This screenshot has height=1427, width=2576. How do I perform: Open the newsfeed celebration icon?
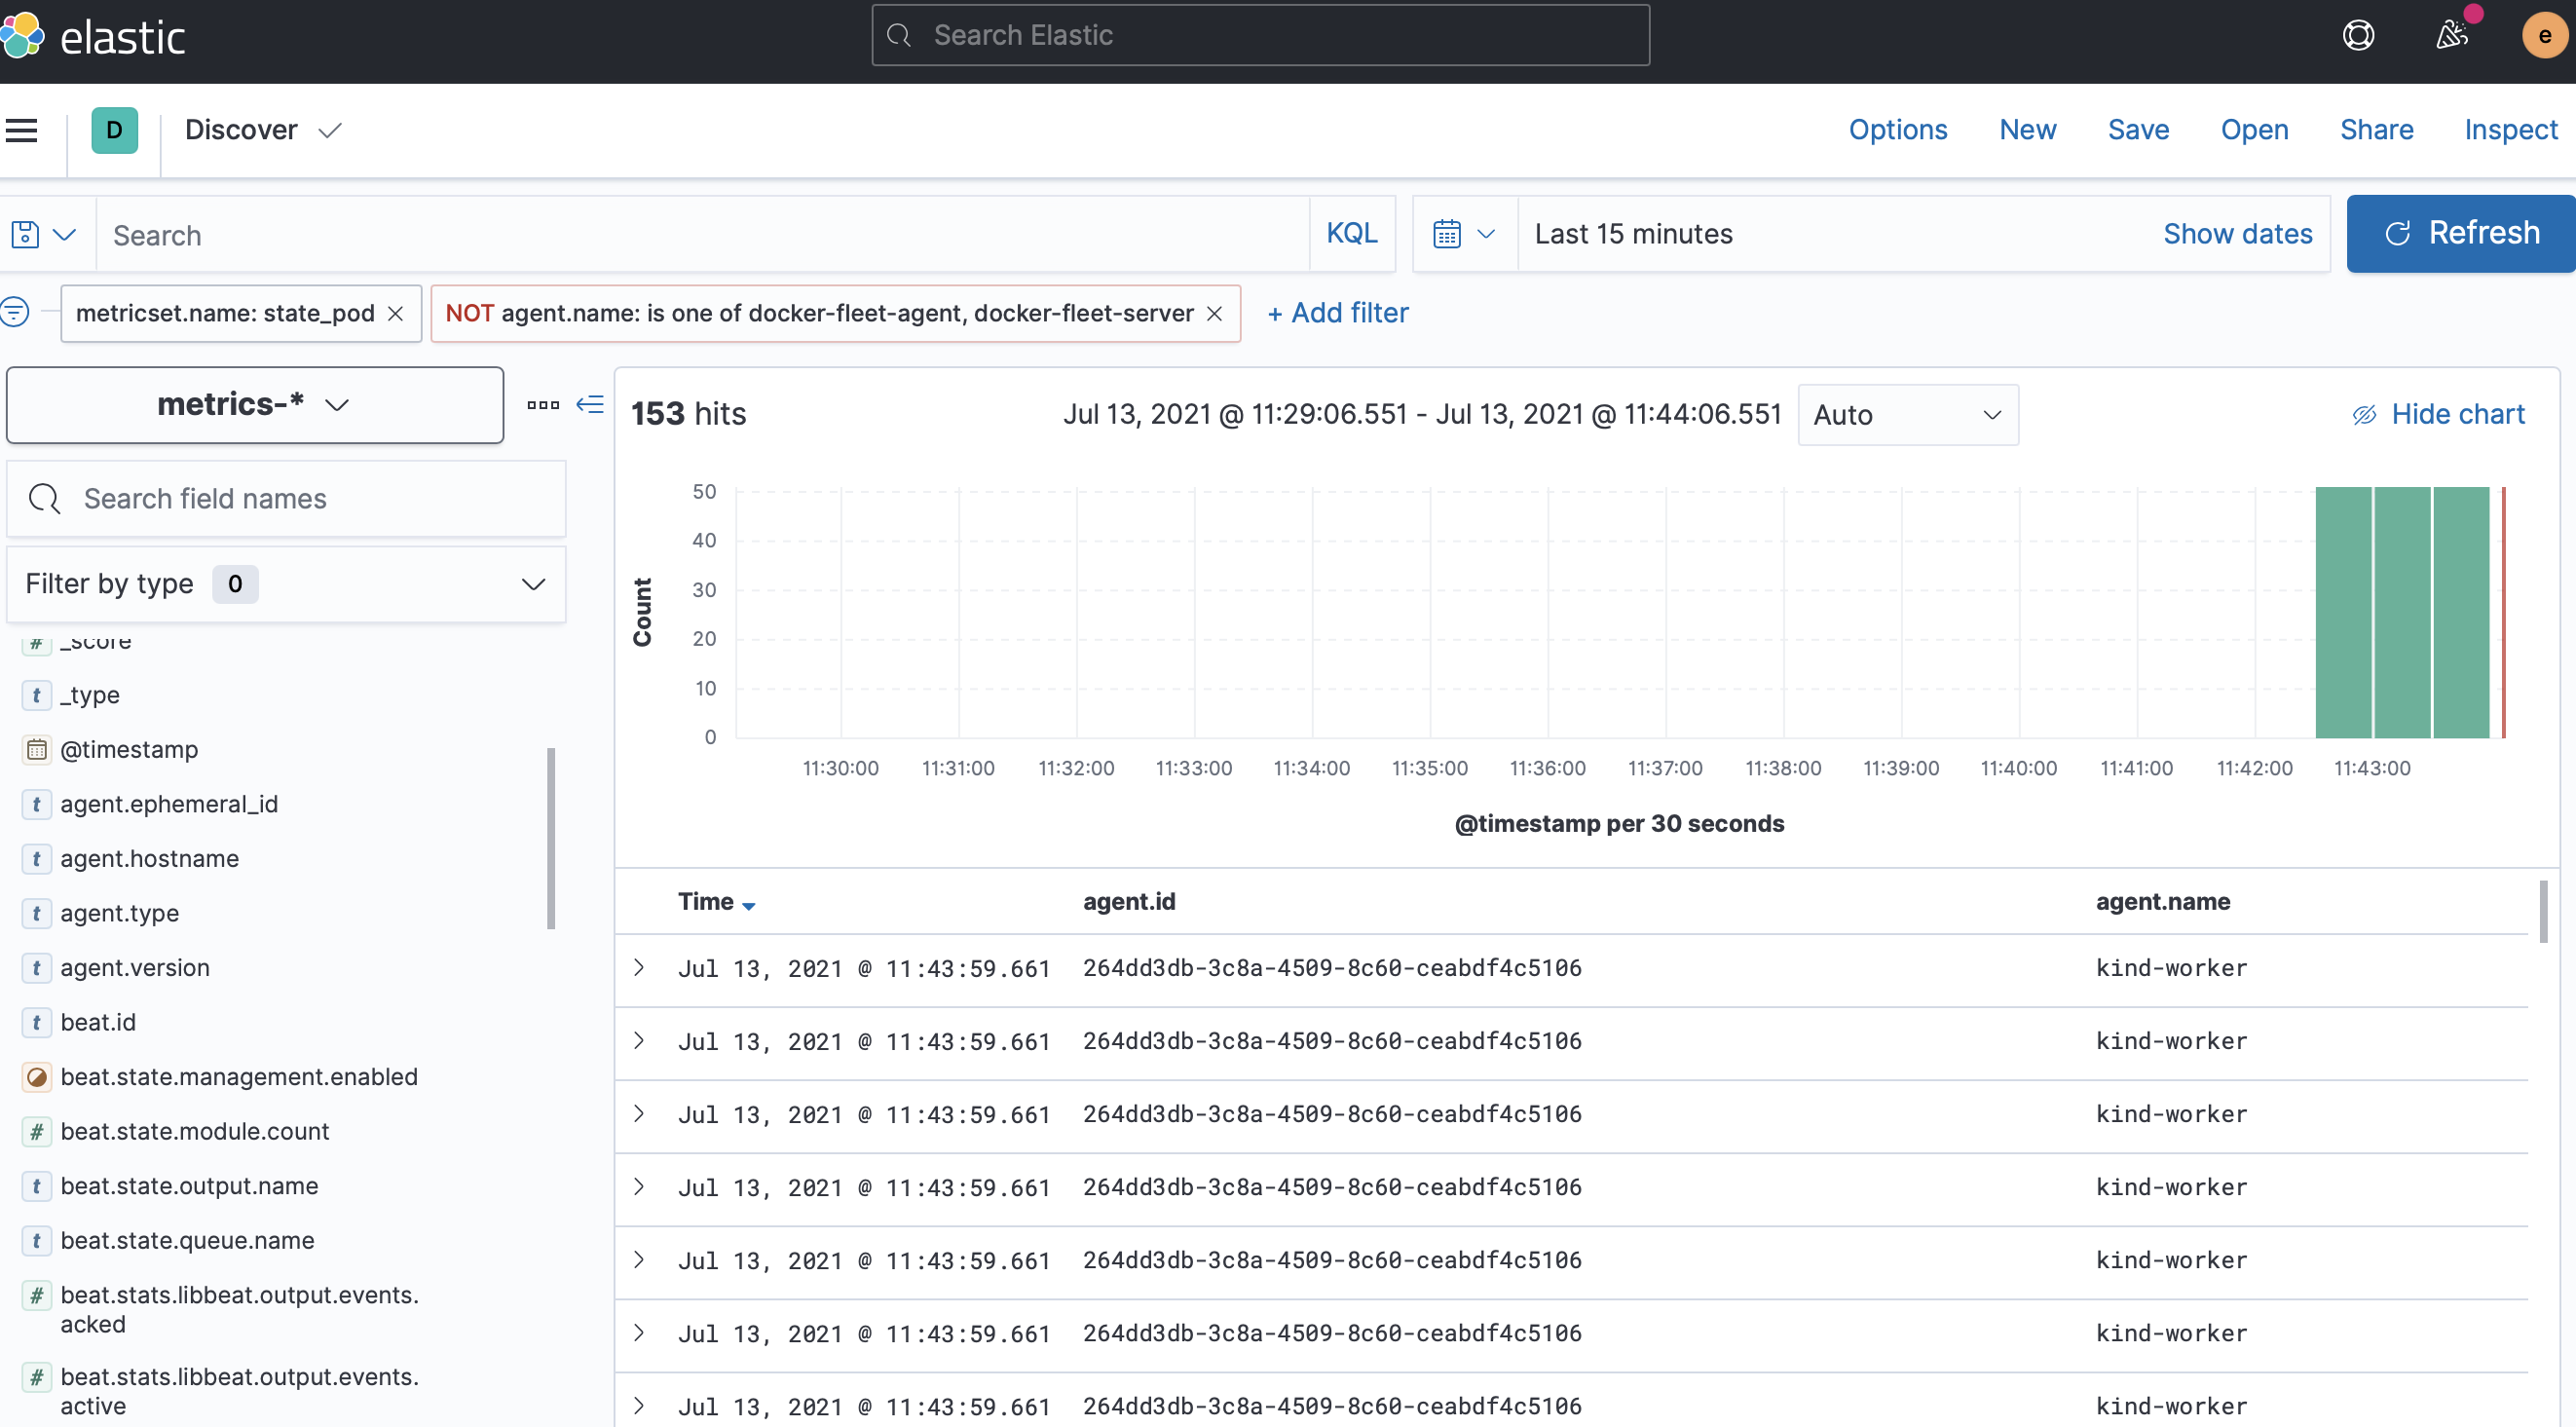click(x=2451, y=36)
